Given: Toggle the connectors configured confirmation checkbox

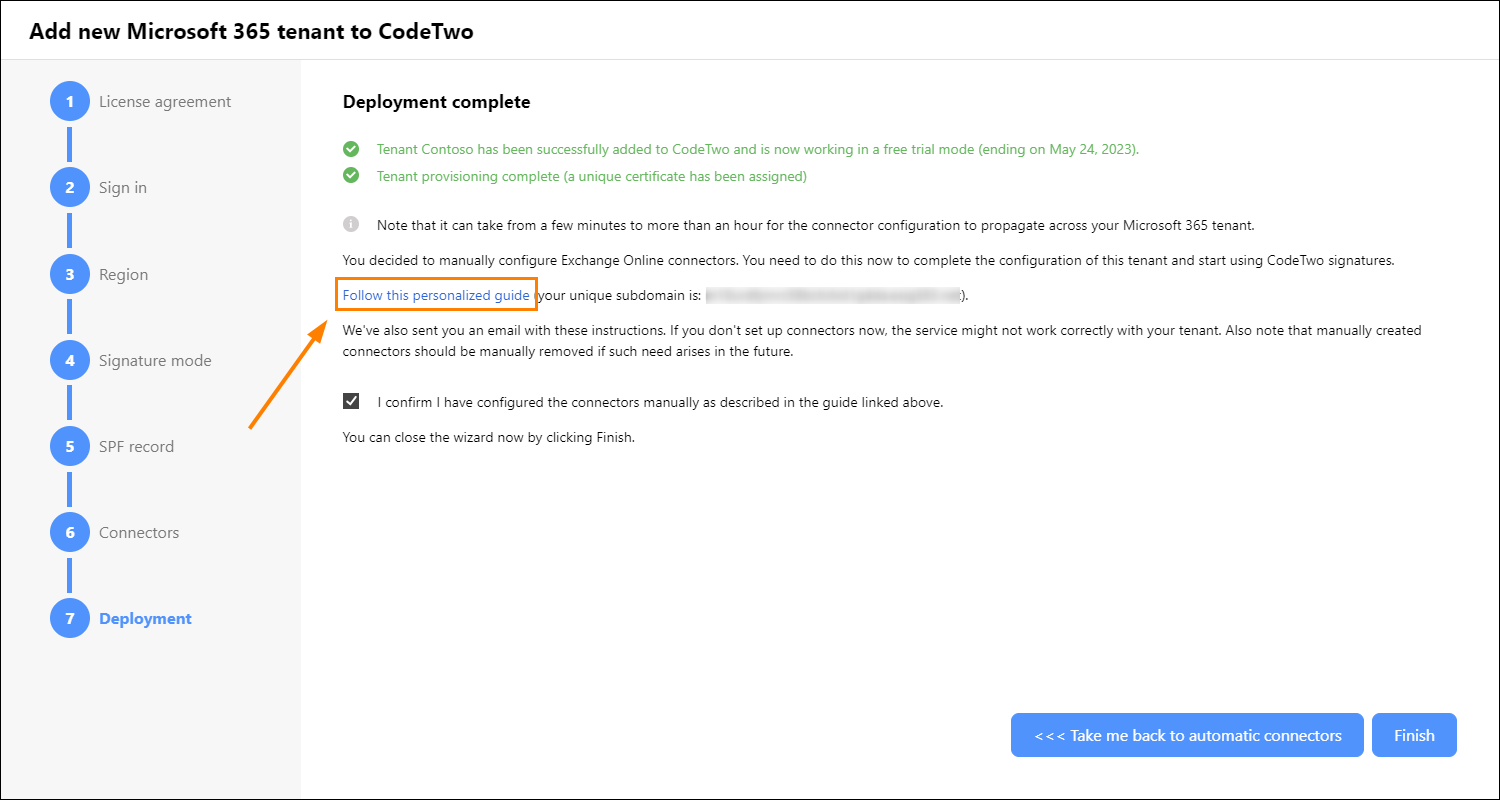Looking at the screenshot, I should pyautogui.click(x=351, y=402).
